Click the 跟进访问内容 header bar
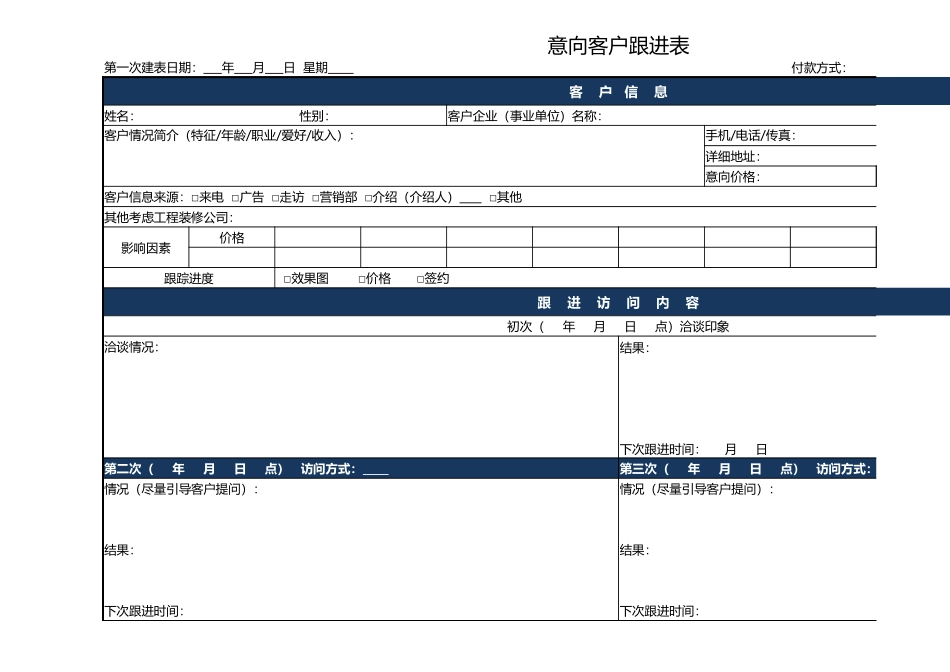This screenshot has width=950, height=672. click(x=620, y=302)
